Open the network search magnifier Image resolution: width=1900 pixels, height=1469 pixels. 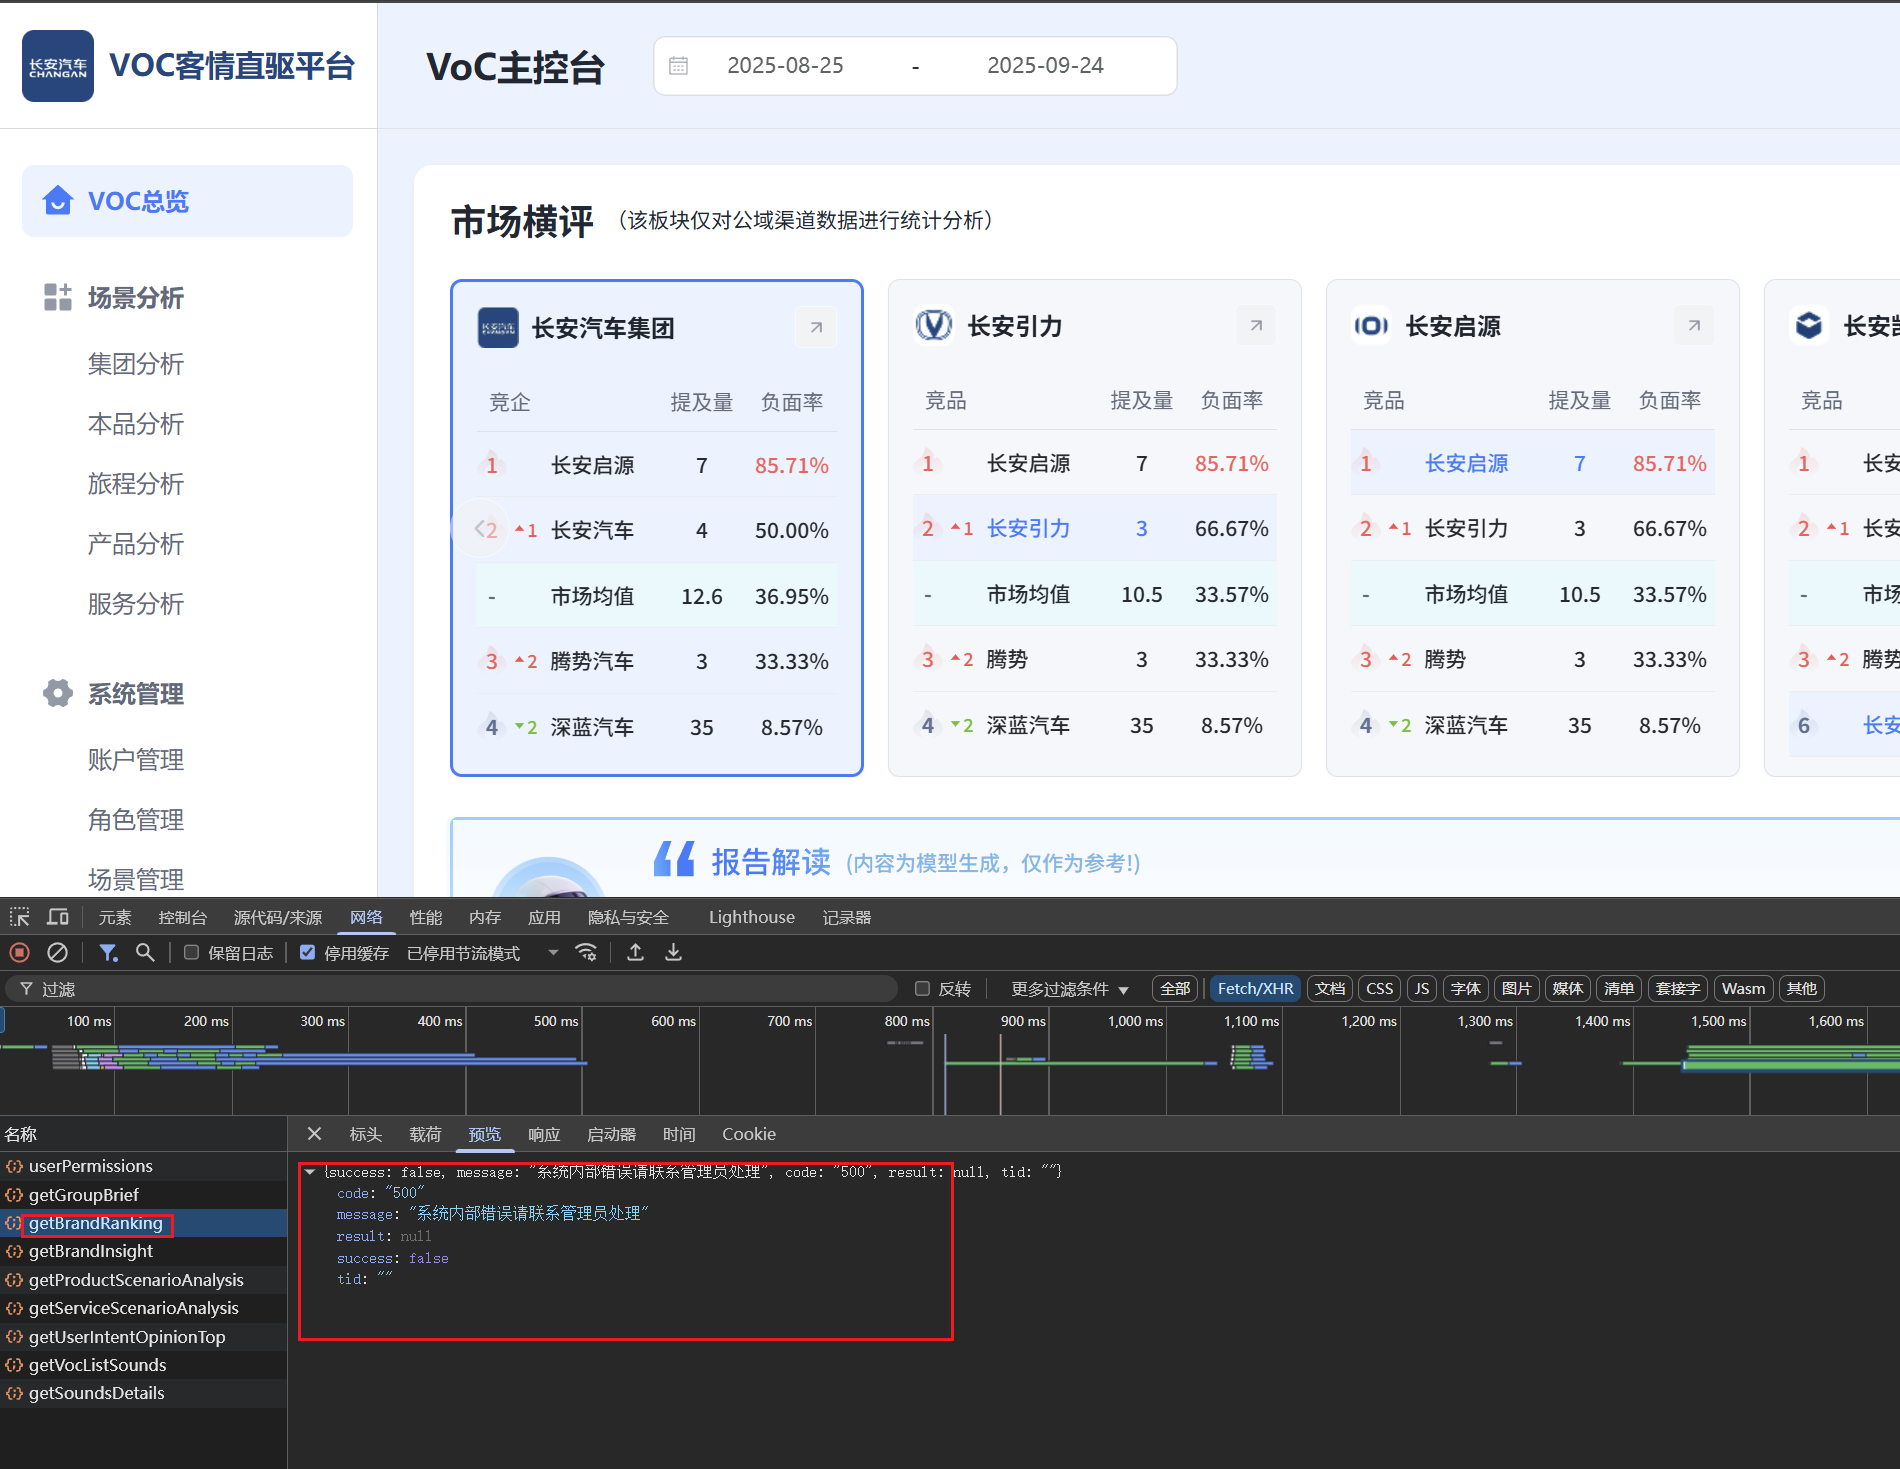coord(145,953)
